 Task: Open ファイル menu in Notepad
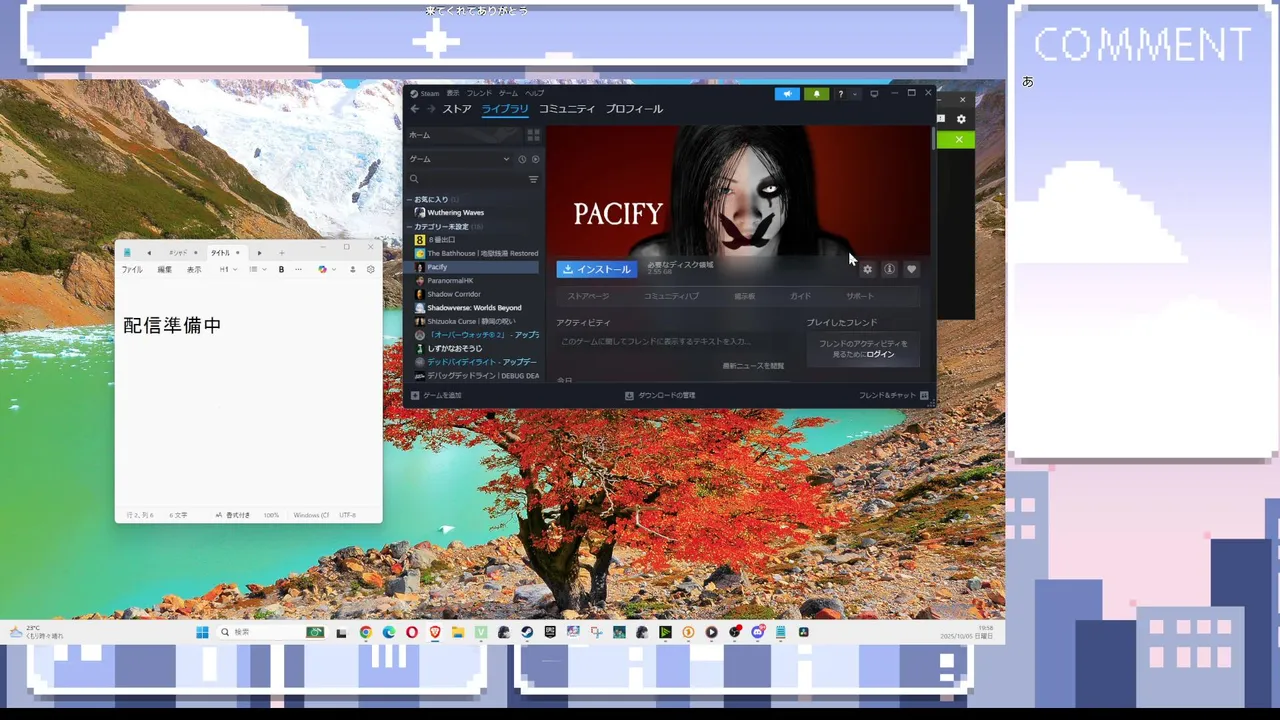tap(132, 269)
